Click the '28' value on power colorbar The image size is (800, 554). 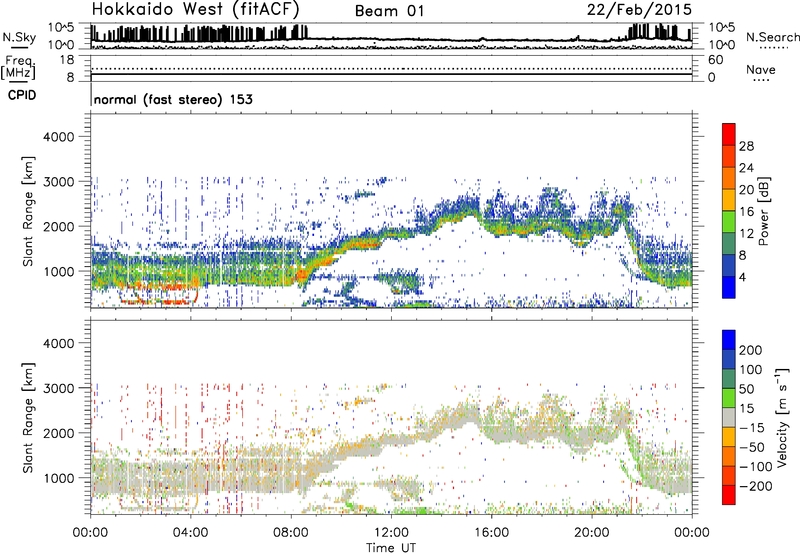coord(746,146)
